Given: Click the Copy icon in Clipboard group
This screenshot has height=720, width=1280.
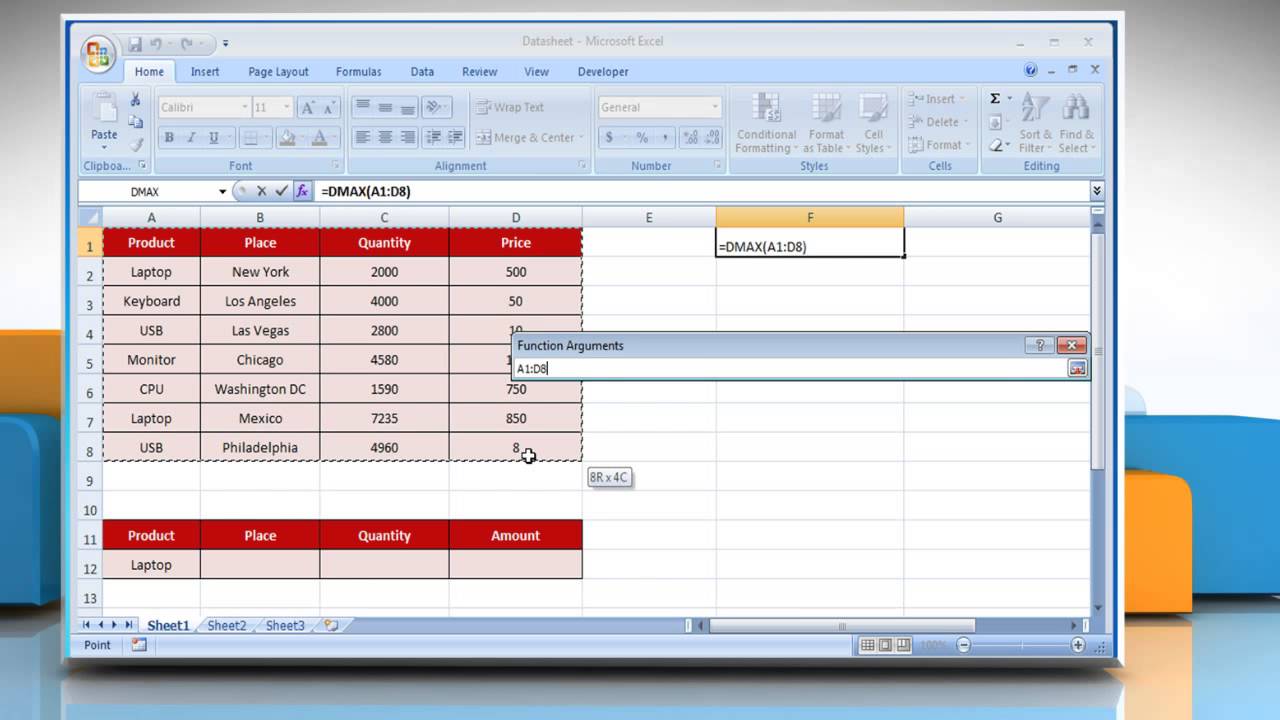Looking at the screenshot, I should pyautogui.click(x=135, y=122).
